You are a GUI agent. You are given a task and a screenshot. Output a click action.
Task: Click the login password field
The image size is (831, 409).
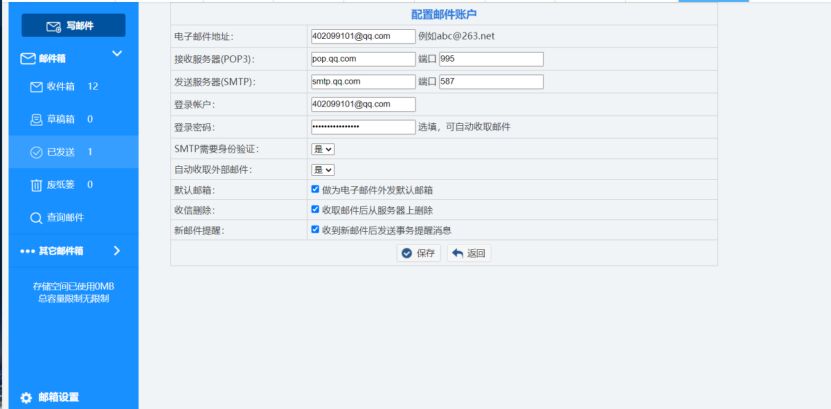tap(362, 127)
